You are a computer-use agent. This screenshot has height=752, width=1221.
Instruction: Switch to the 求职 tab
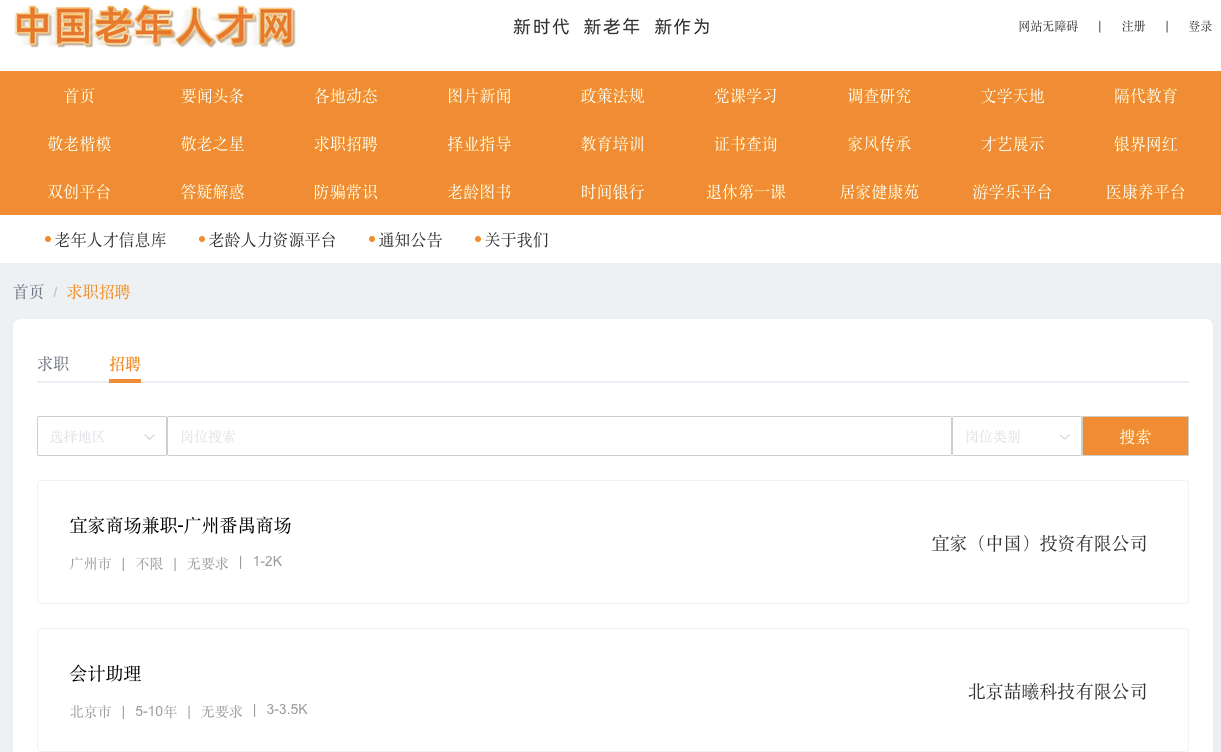pos(54,364)
